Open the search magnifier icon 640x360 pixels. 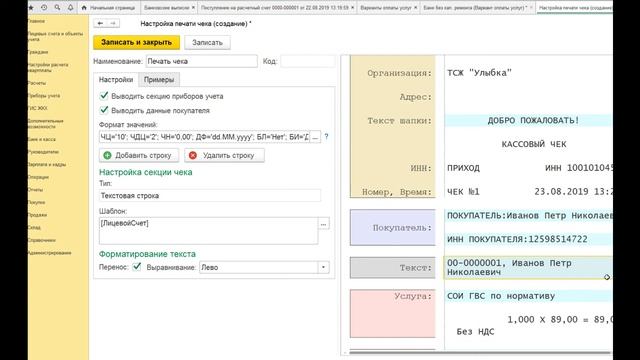click(x=57, y=7)
